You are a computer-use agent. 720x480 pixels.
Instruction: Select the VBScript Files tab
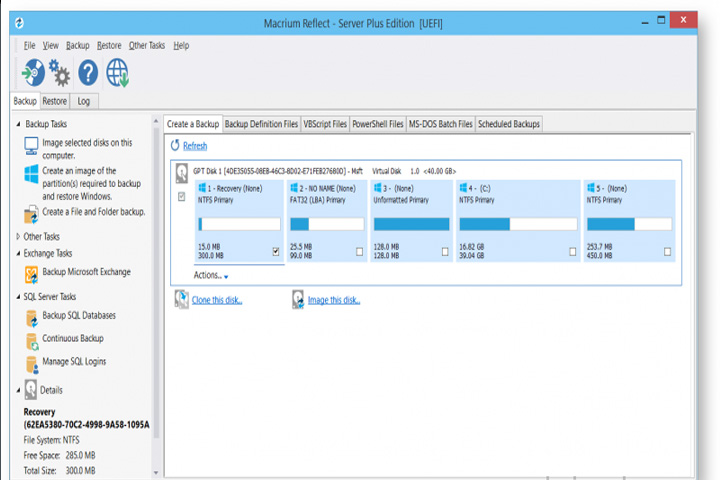pyautogui.click(x=325, y=124)
